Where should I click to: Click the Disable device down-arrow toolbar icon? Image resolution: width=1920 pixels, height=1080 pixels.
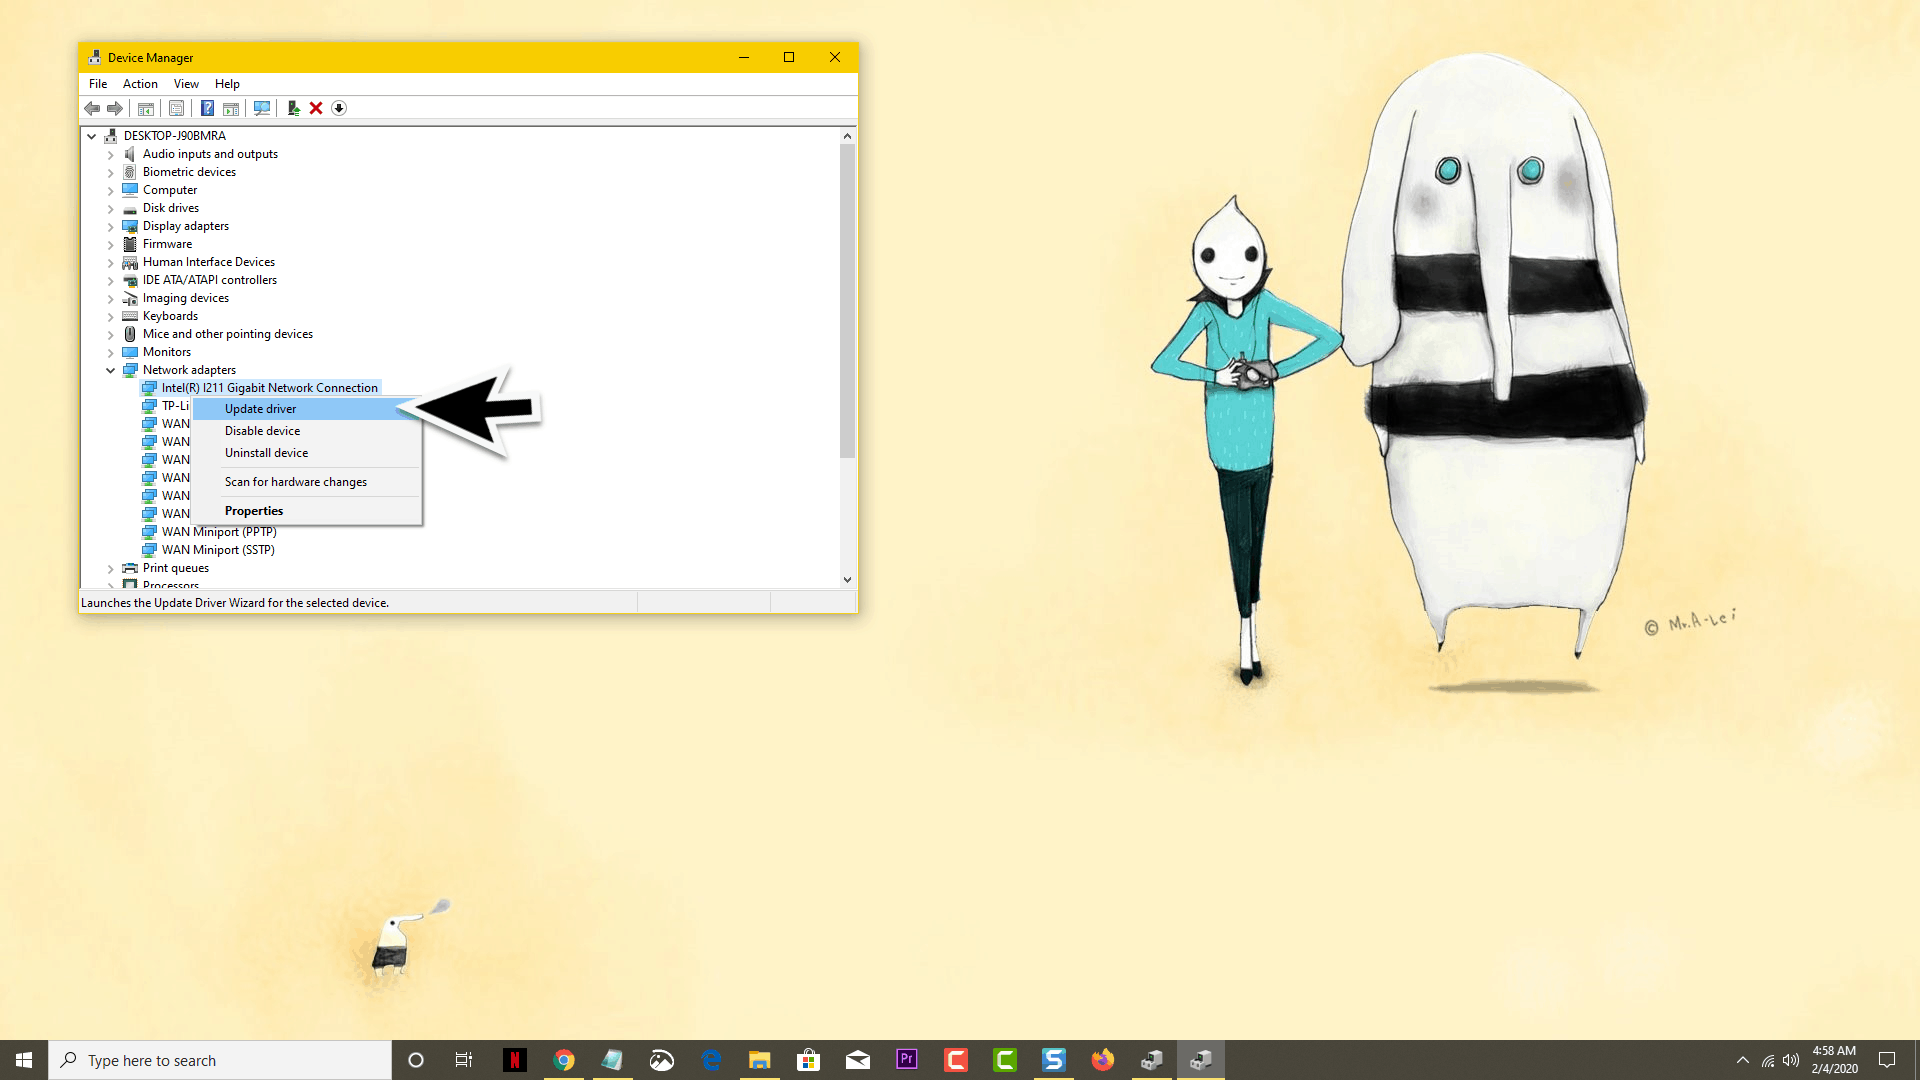(x=339, y=108)
